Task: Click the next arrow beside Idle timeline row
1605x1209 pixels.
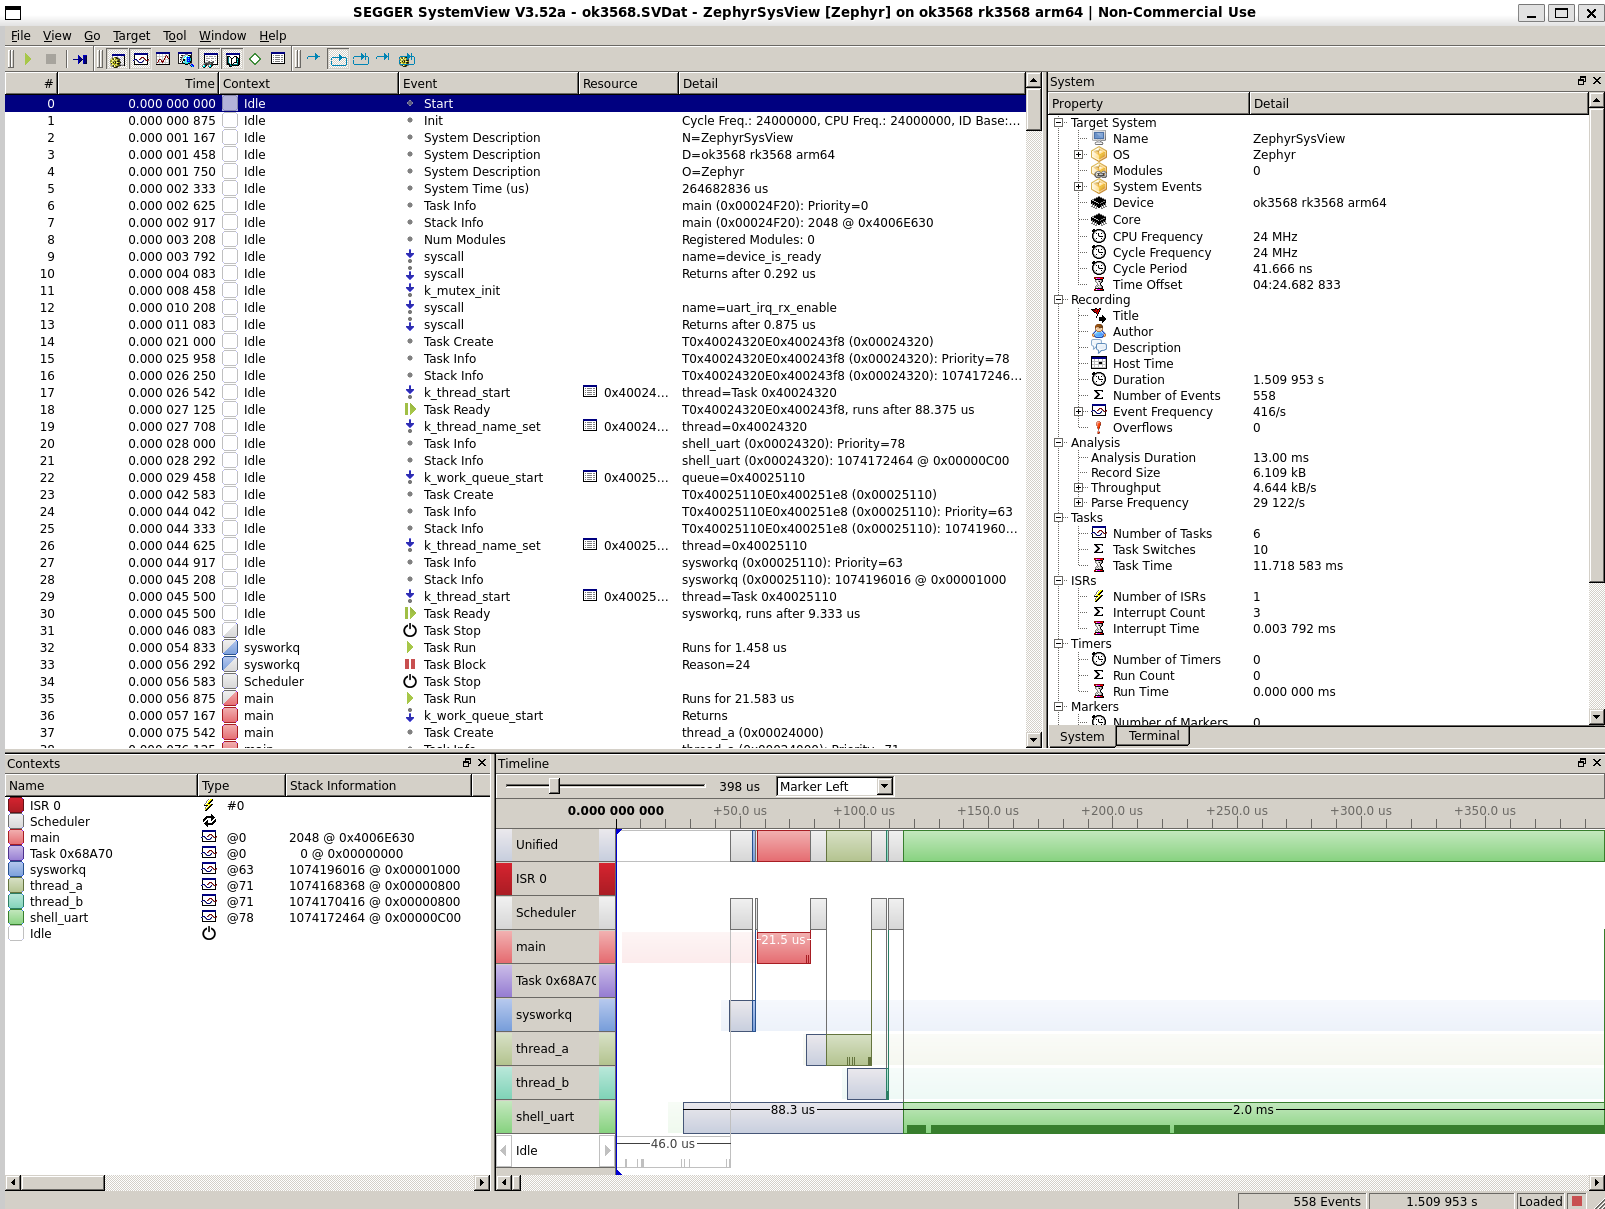Action: 607,1150
